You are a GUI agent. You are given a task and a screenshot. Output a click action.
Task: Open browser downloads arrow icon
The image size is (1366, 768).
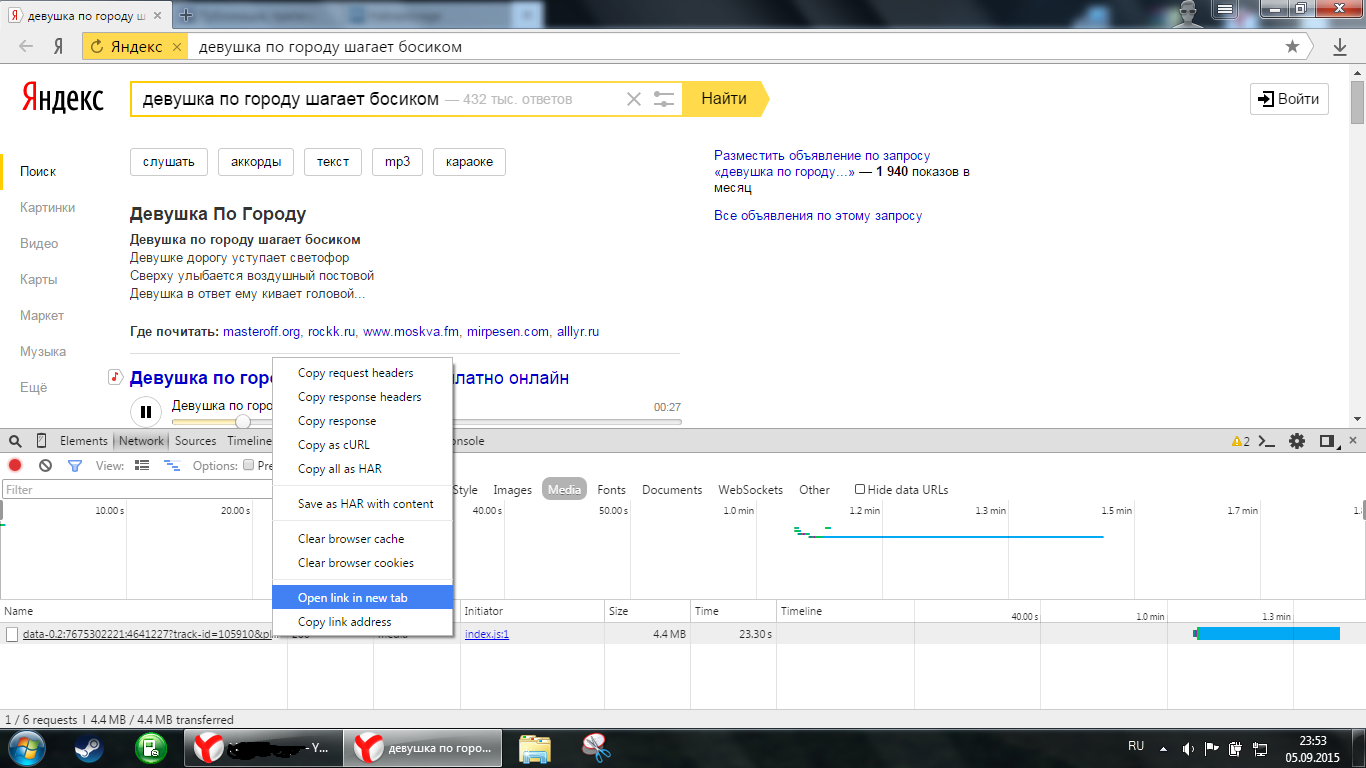1340,47
